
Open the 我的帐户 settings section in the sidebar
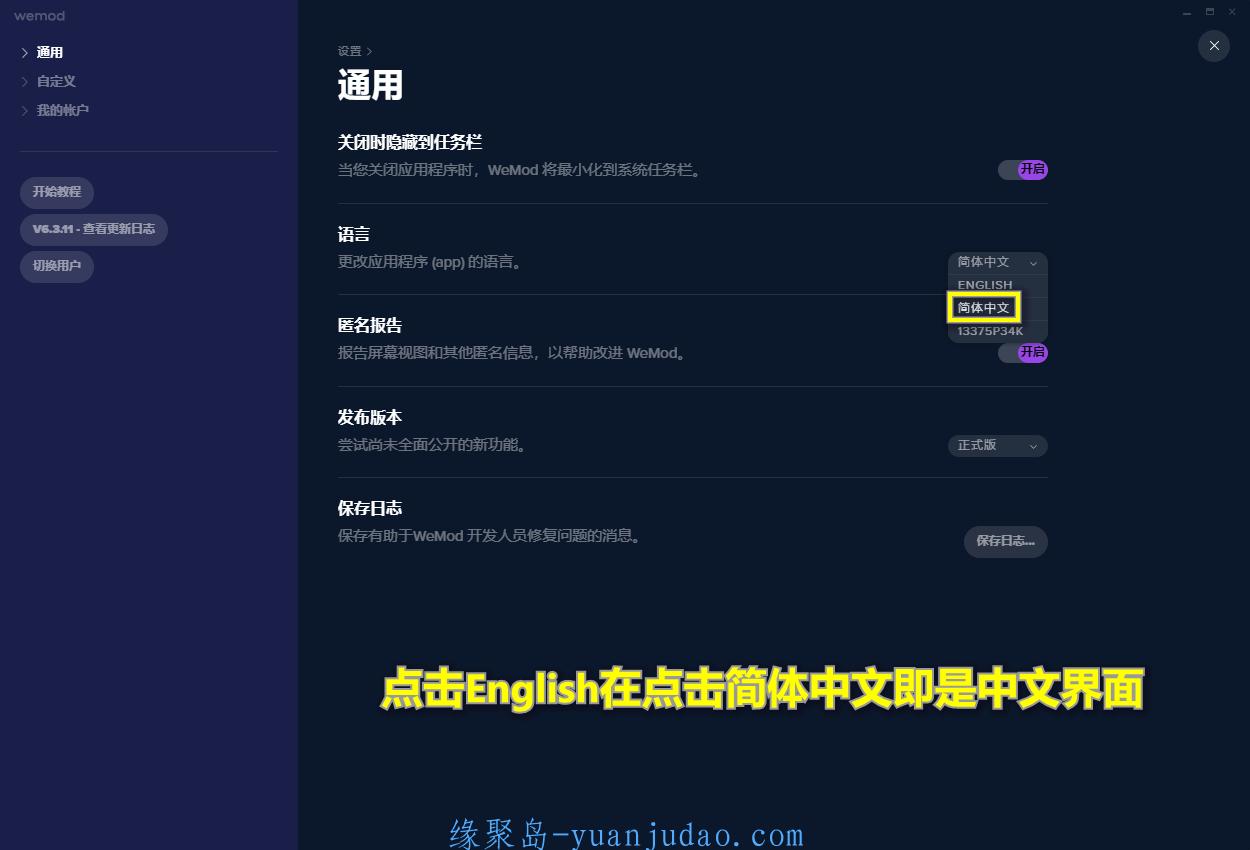[62, 110]
